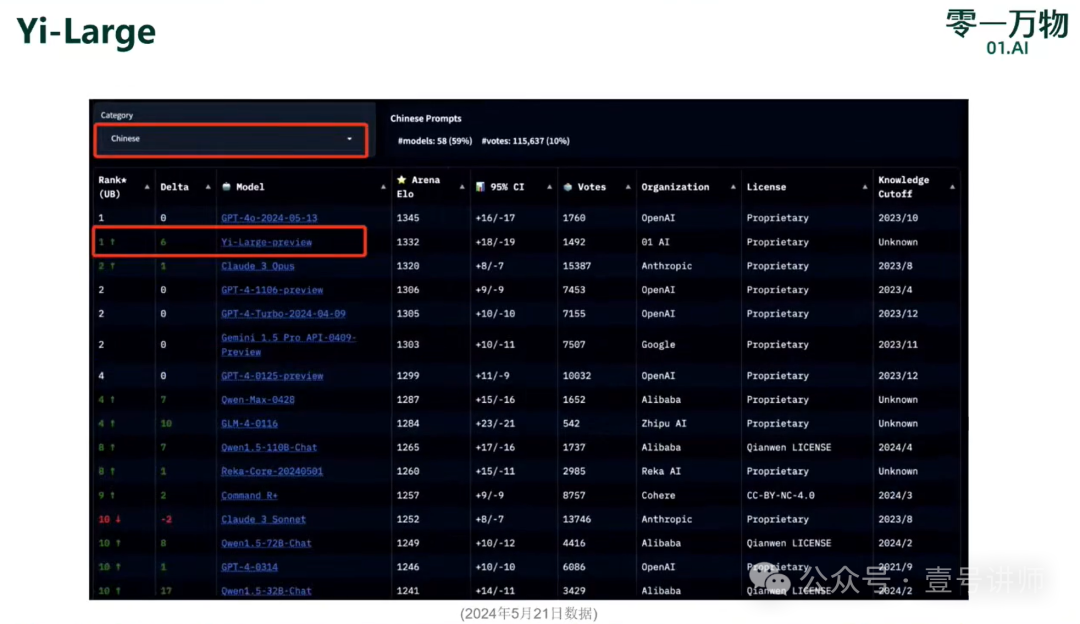Sort table by Votes column arrow
The image size is (1080, 624).
629,187
